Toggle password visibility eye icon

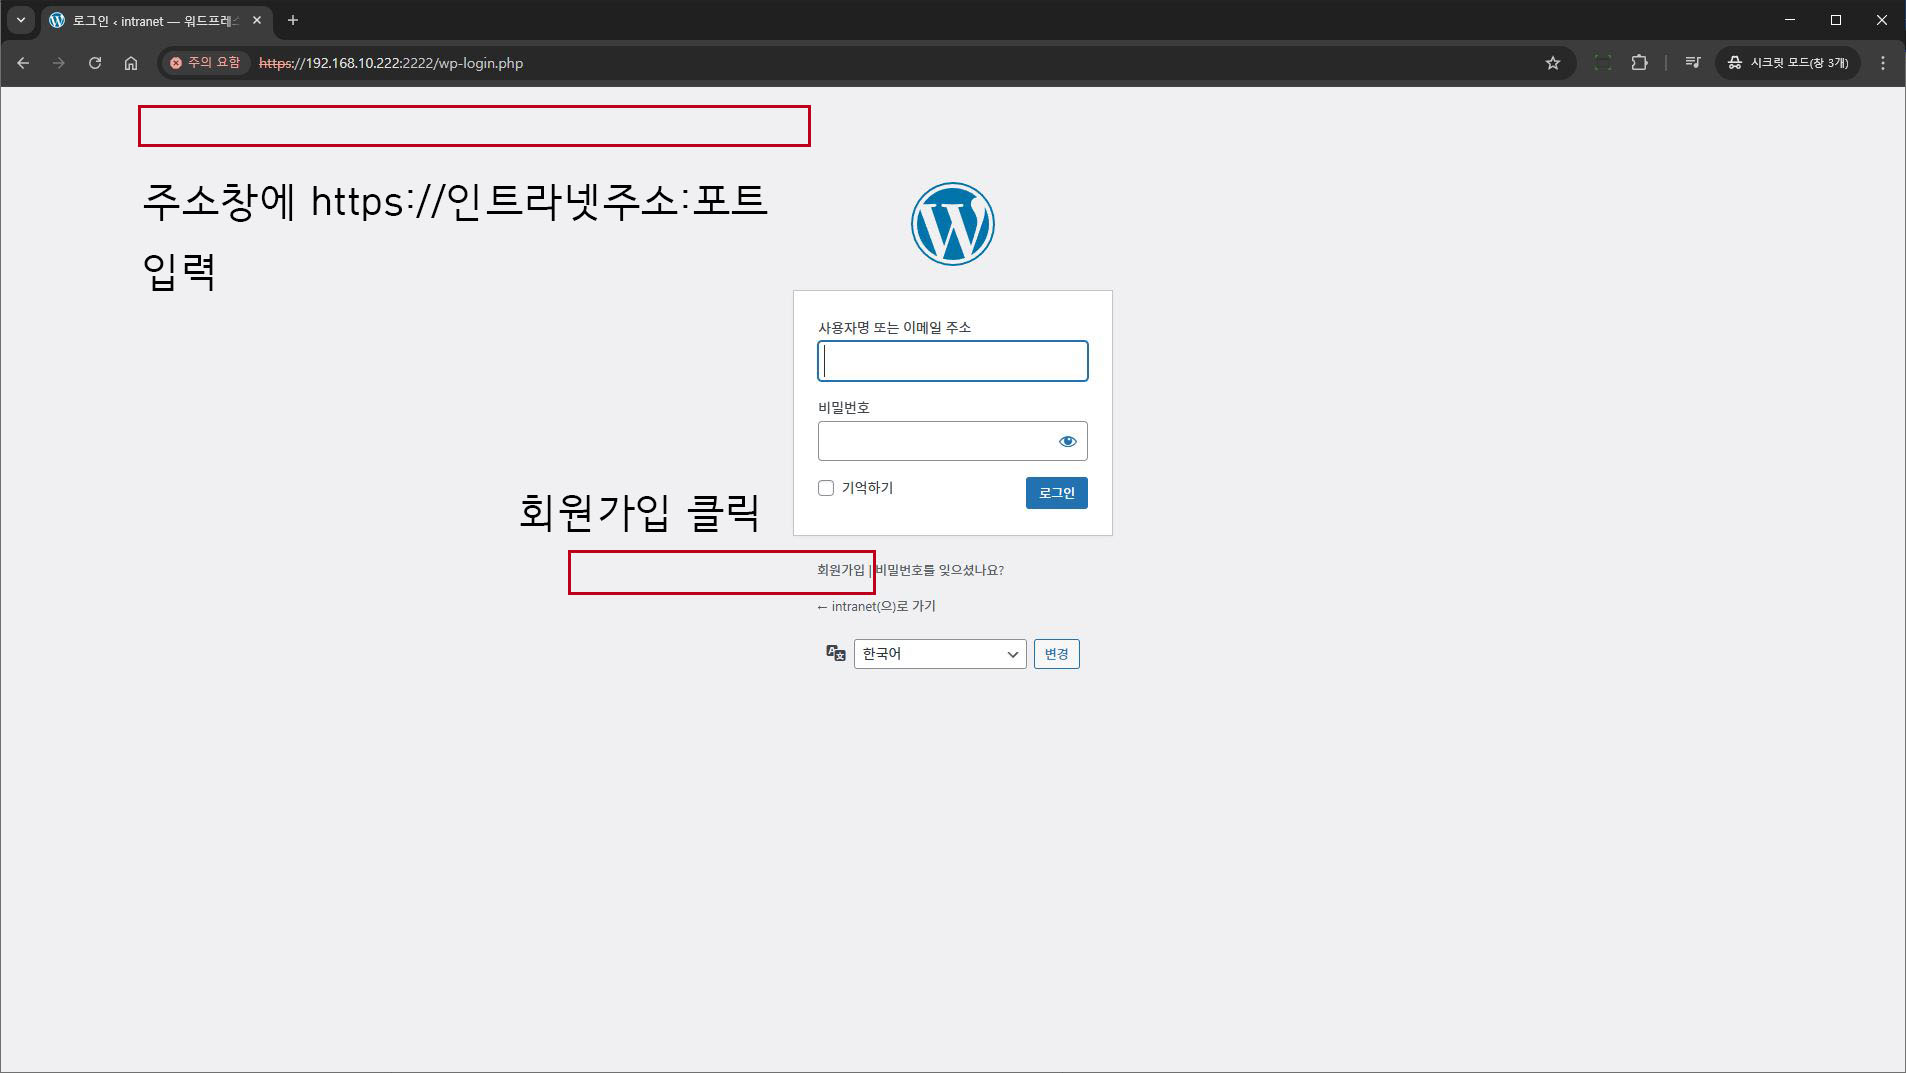pos(1067,441)
